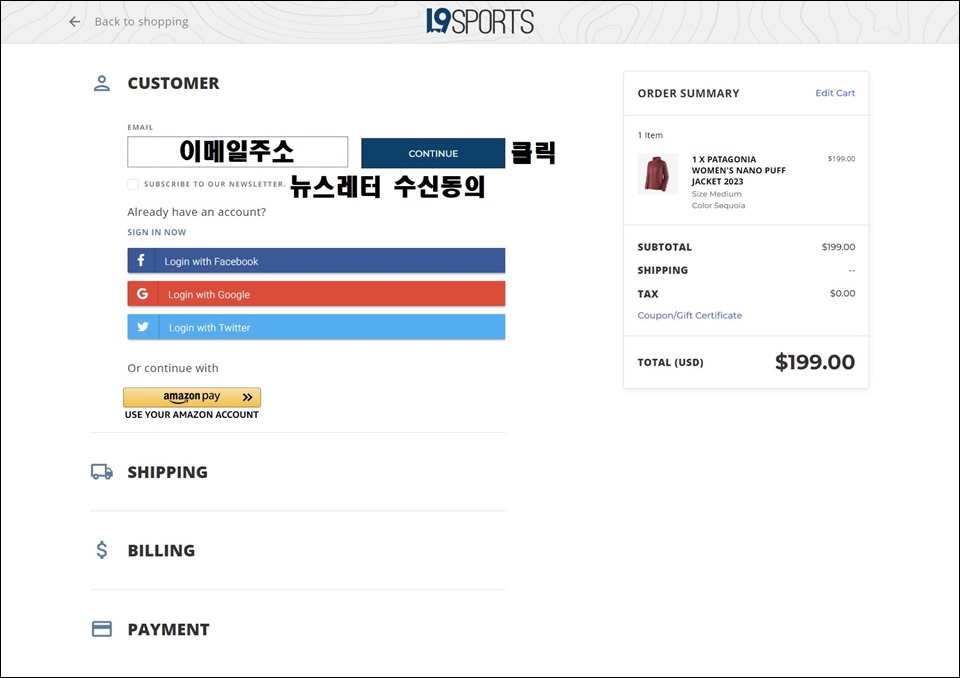Open the L9 Sports logo homepage
This screenshot has width=960, height=678.
(x=480, y=21)
